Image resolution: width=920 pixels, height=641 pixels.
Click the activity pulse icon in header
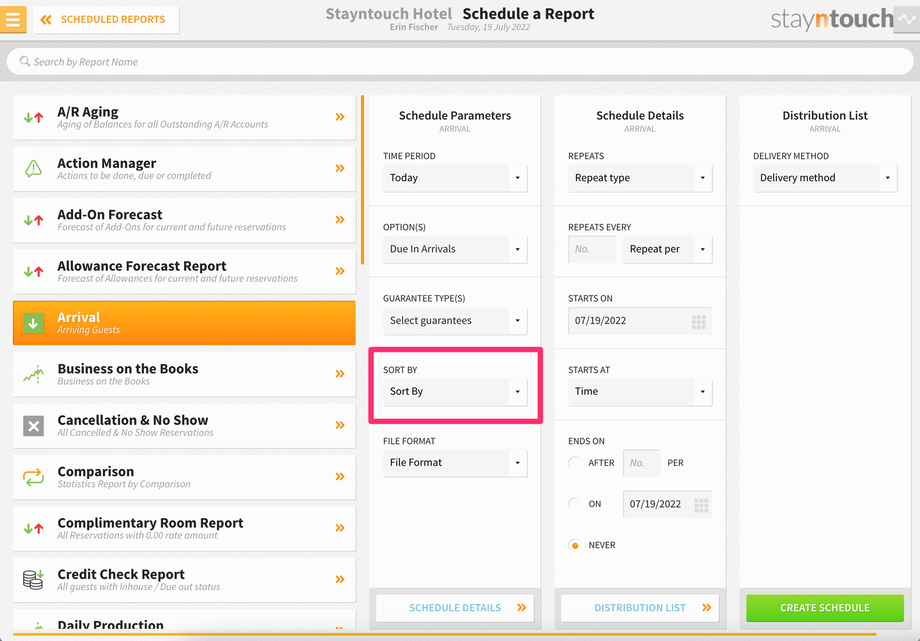coord(907,19)
